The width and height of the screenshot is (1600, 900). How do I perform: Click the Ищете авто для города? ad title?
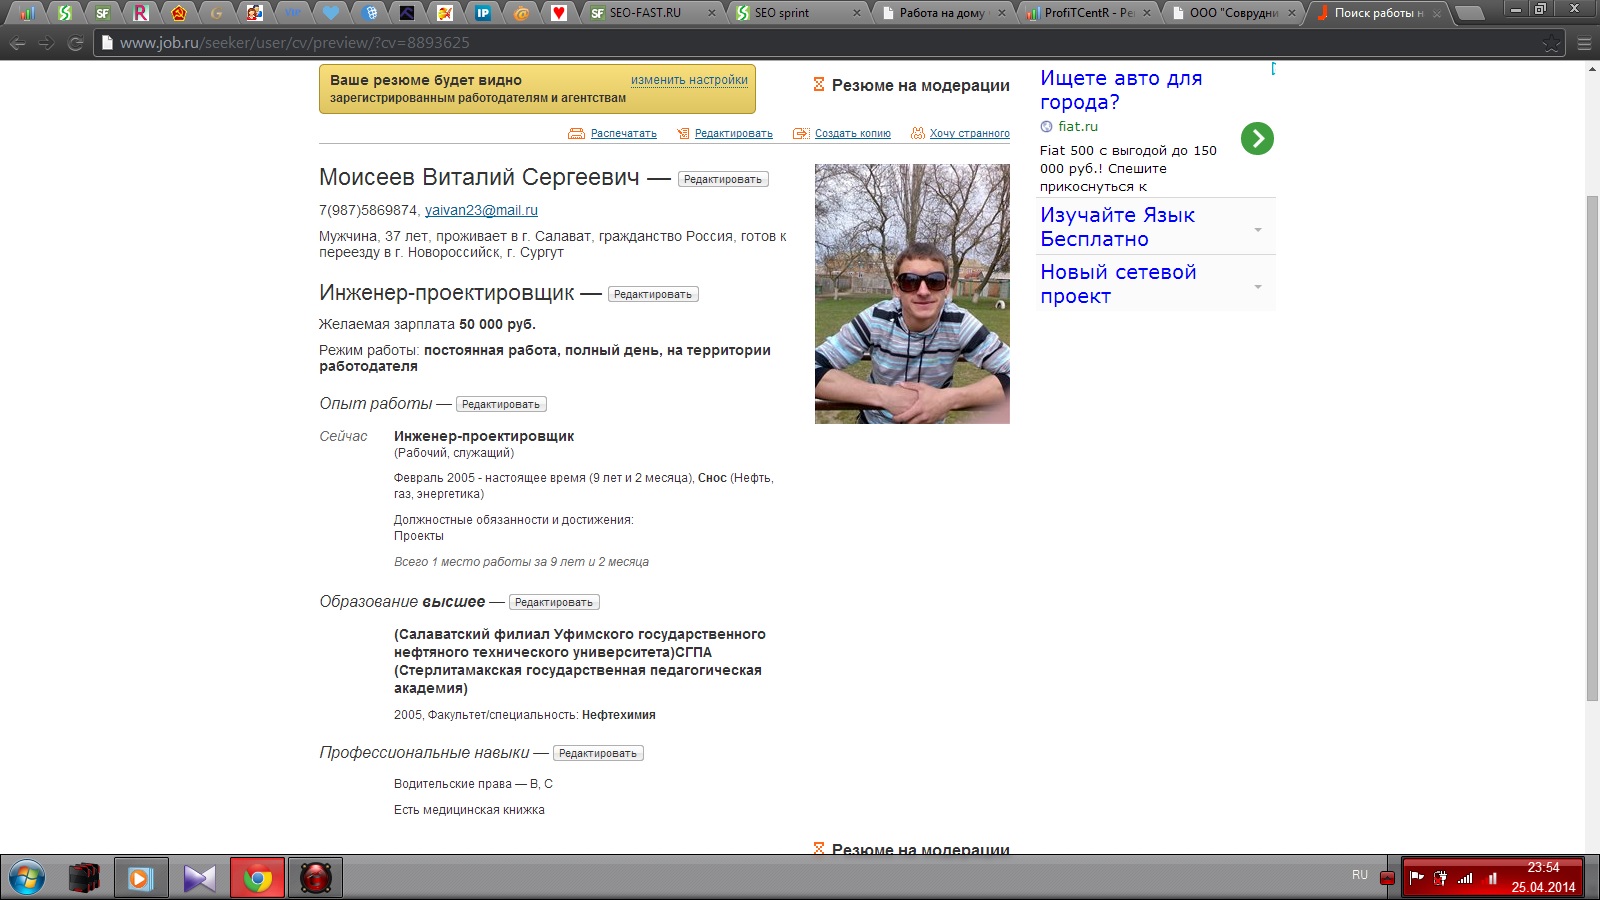[x=1121, y=90]
